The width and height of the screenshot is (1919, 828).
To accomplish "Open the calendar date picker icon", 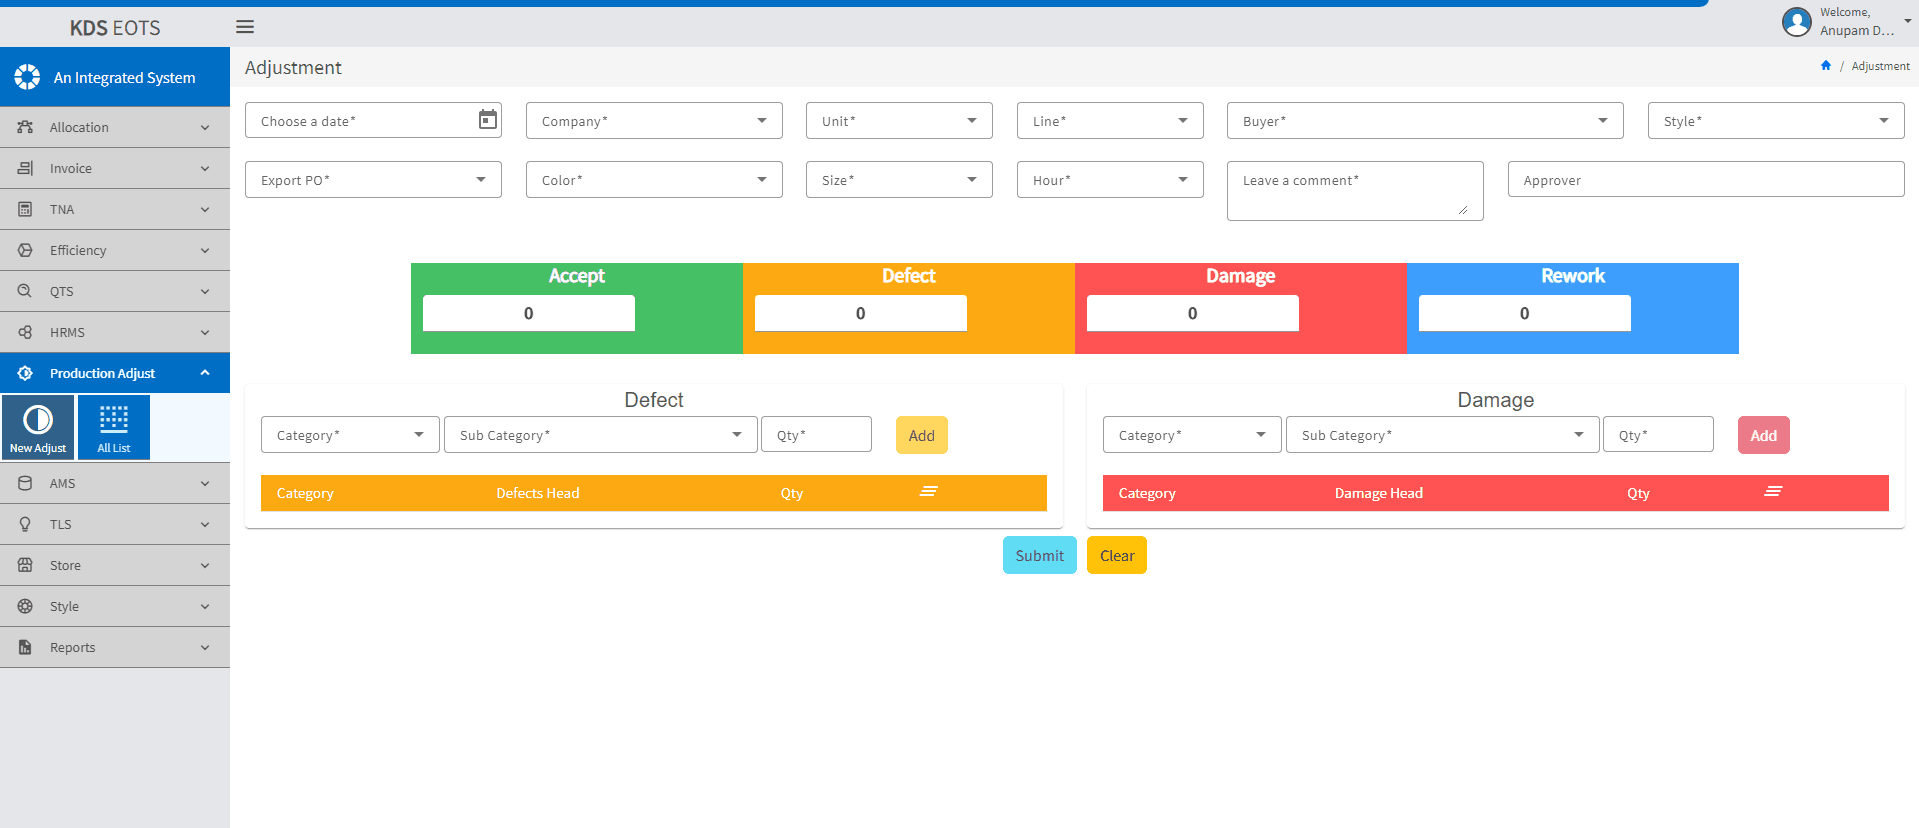I will click(x=488, y=120).
